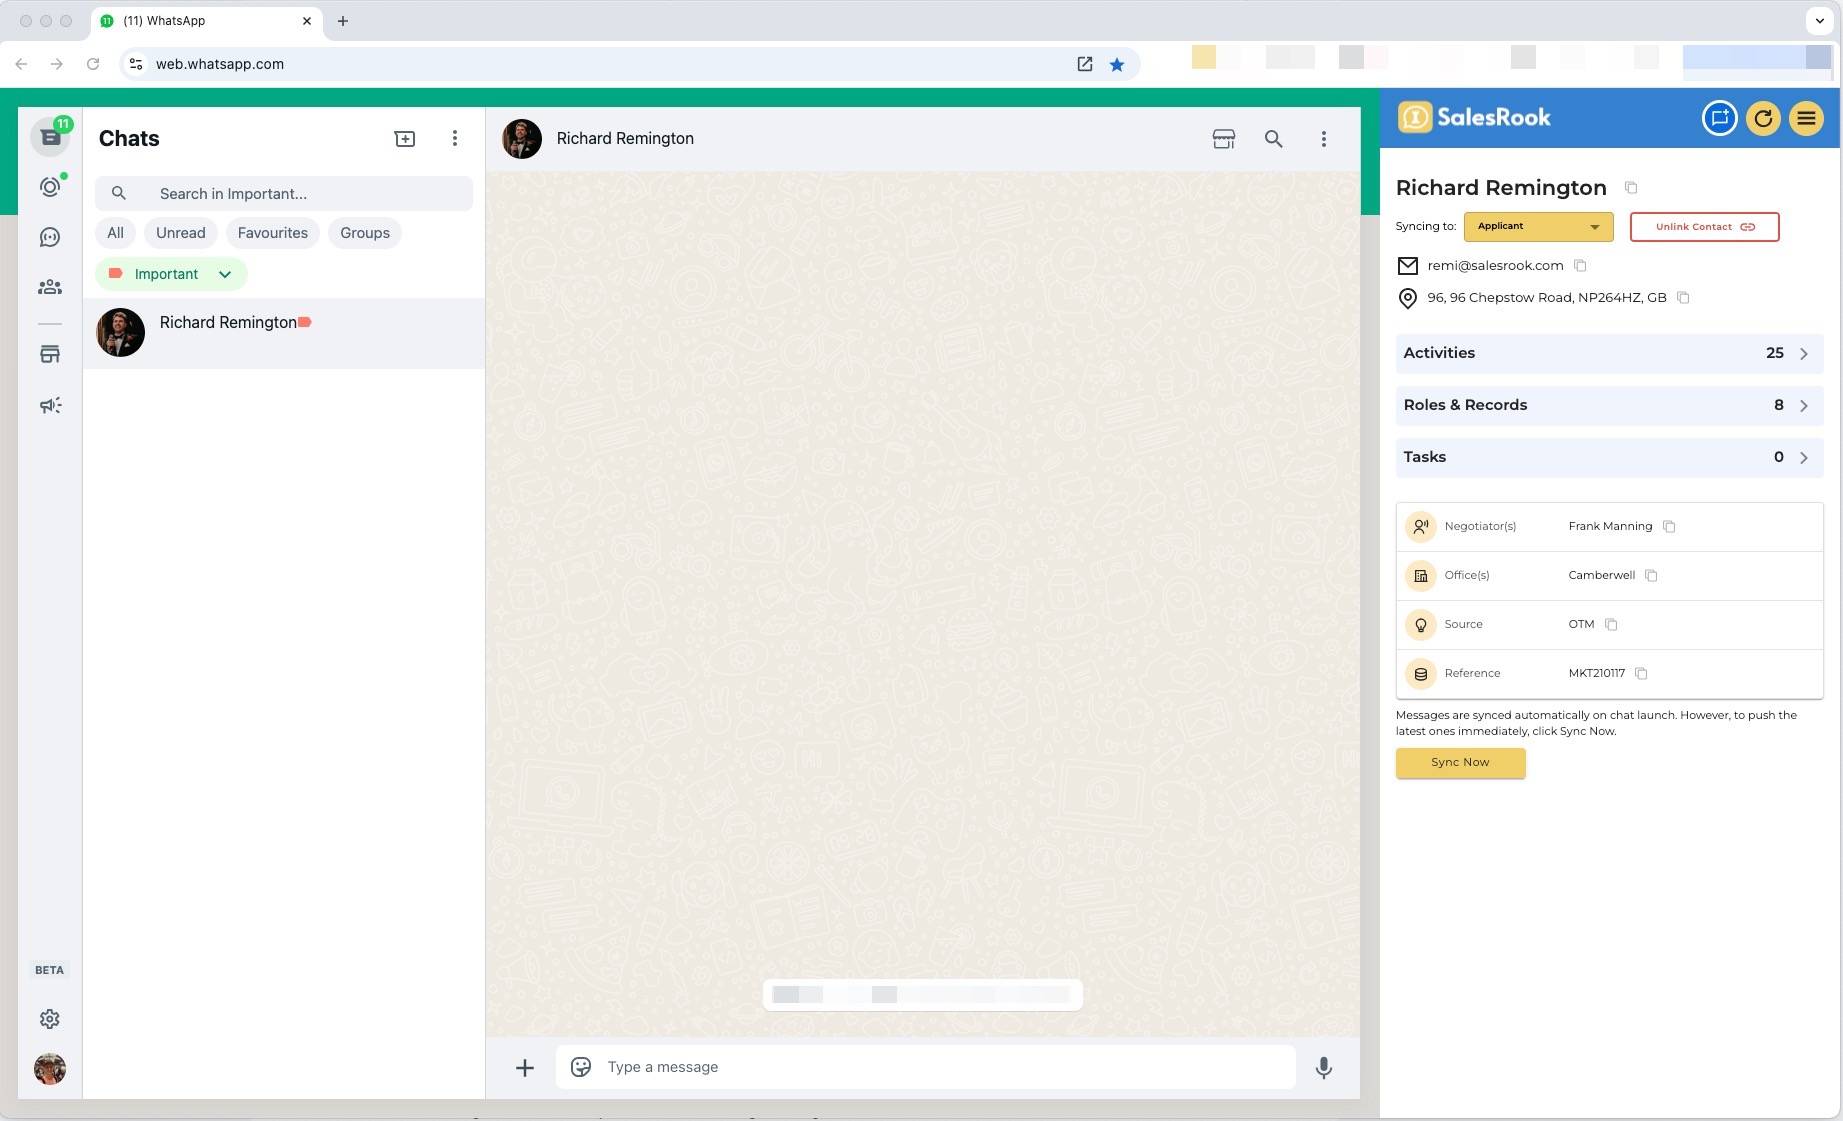Screen dimensions: 1843x1121
Task: Focus the Search in Important field
Action: pos(284,194)
